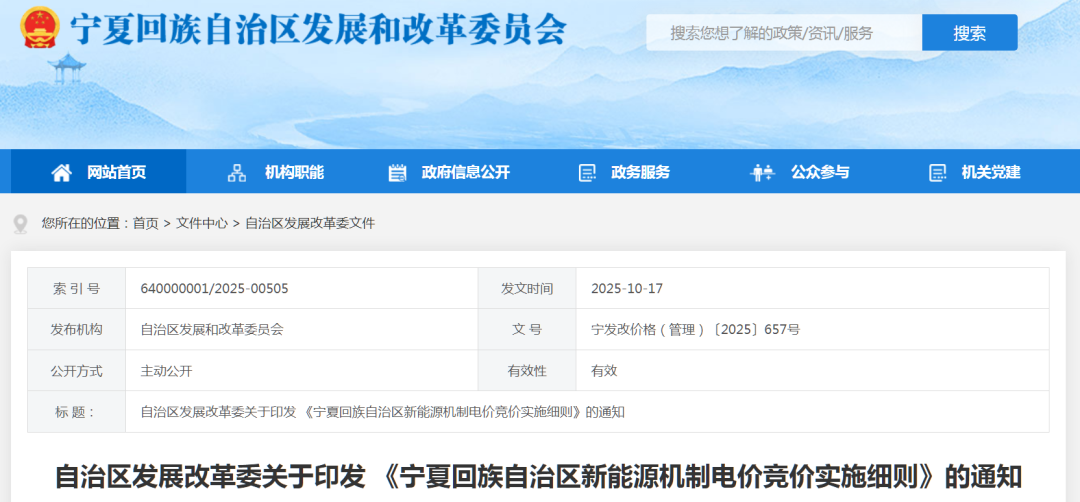This screenshot has height=502, width=1080.
Task: Follow the 首页 breadcrumb link
Action: pyautogui.click(x=145, y=224)
